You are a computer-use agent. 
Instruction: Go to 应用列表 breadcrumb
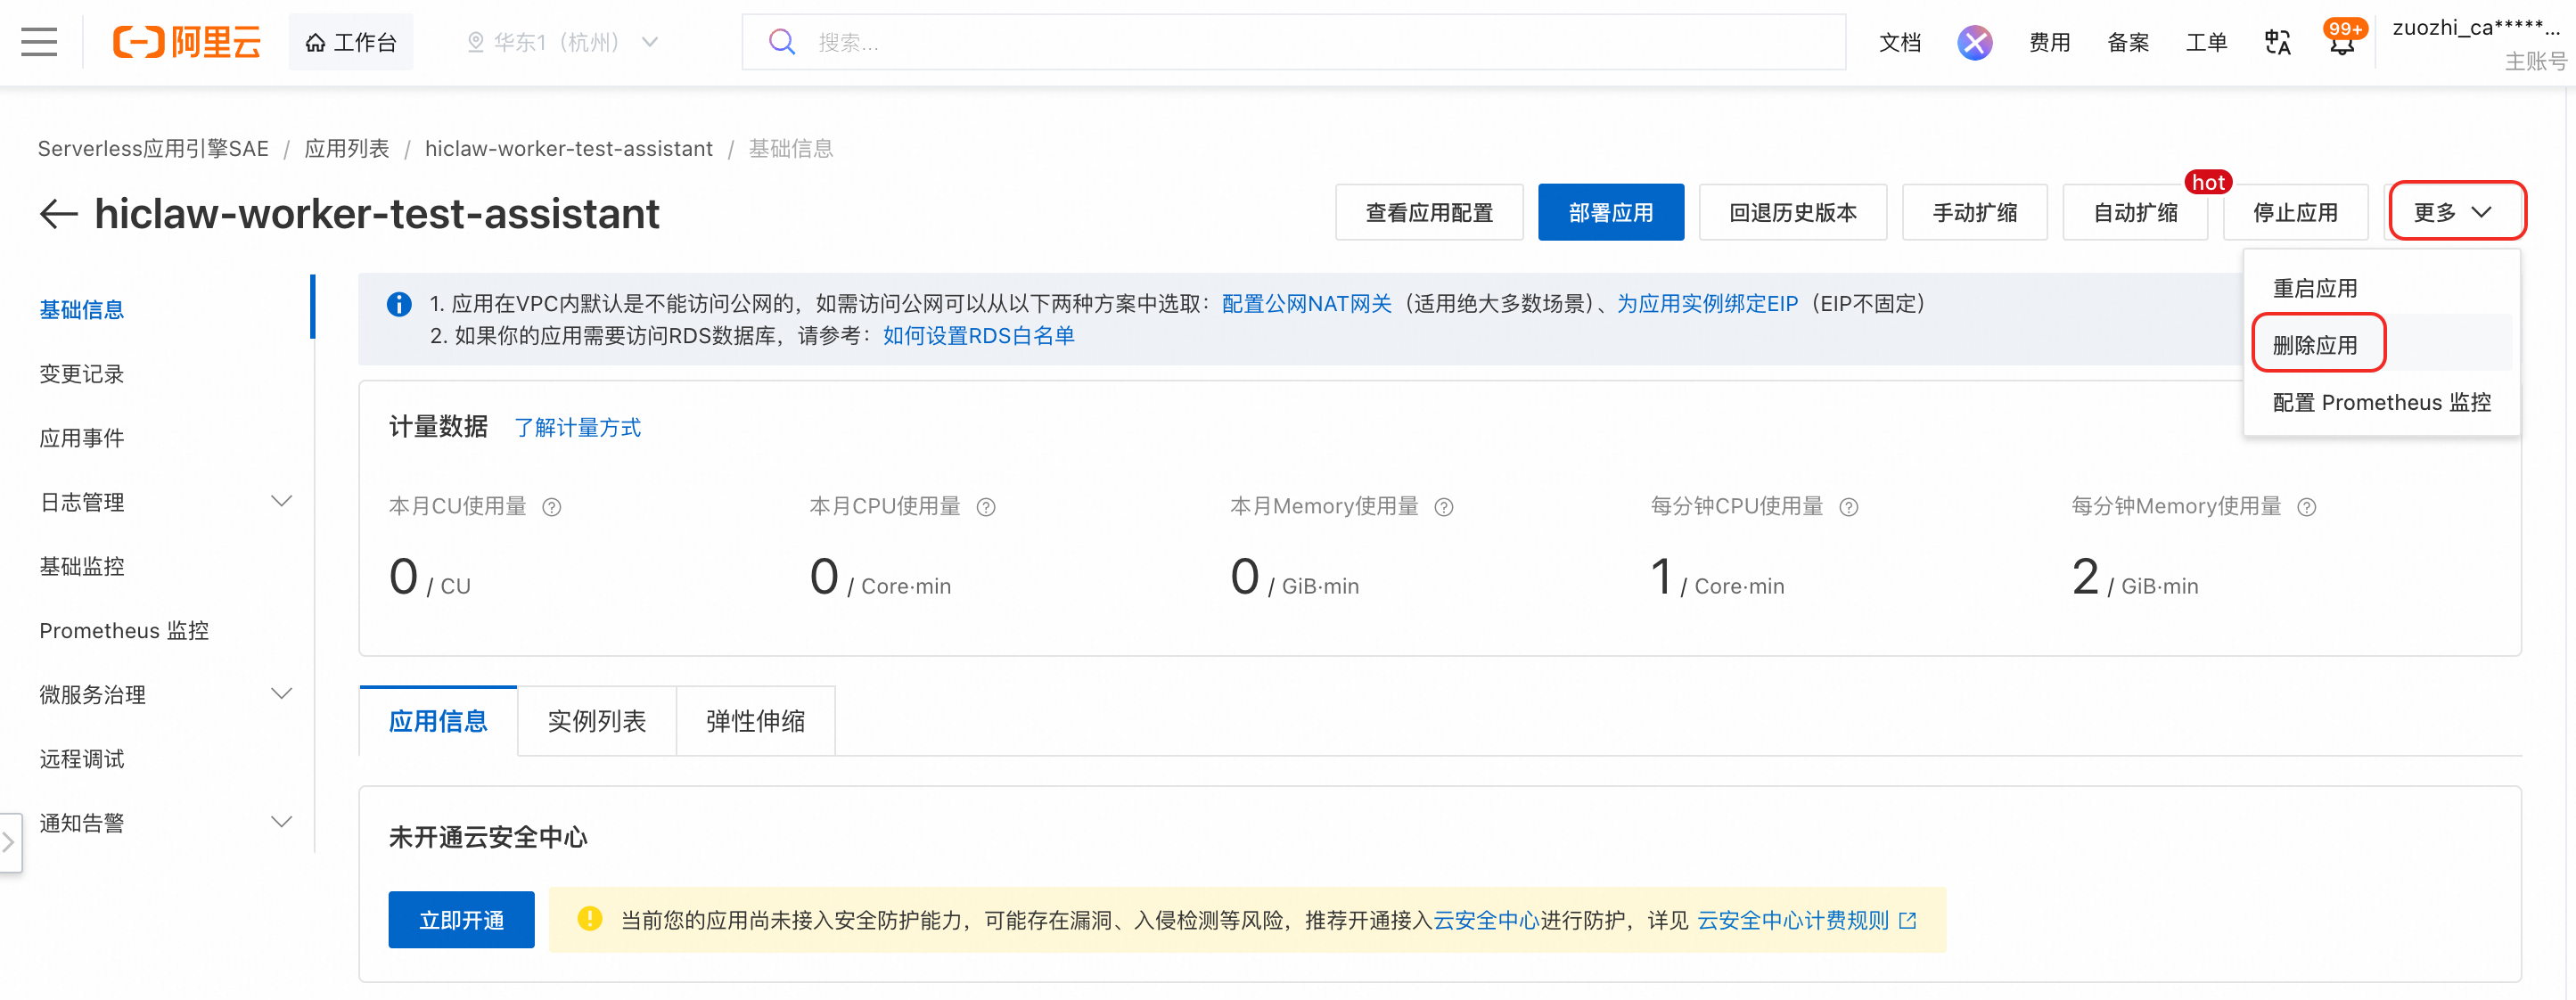(x=346, y=149)
